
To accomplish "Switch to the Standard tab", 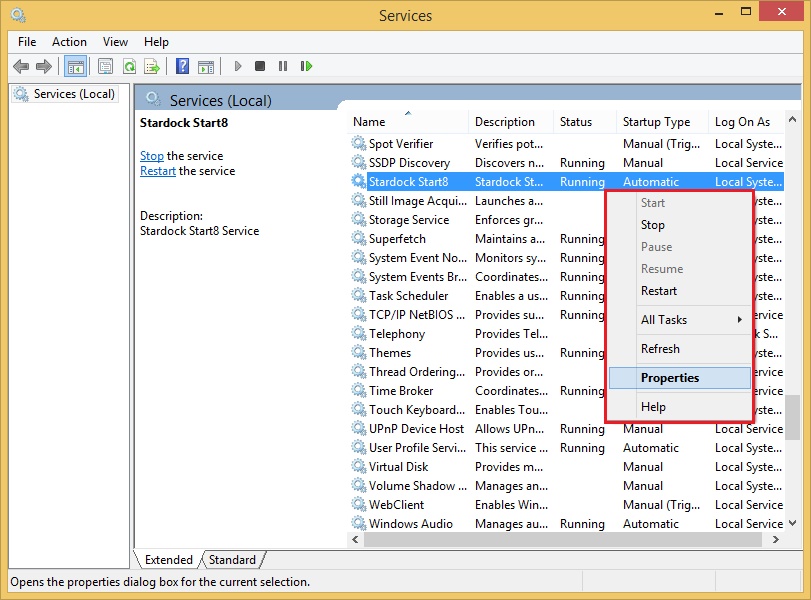I will [x=232, y=560].
